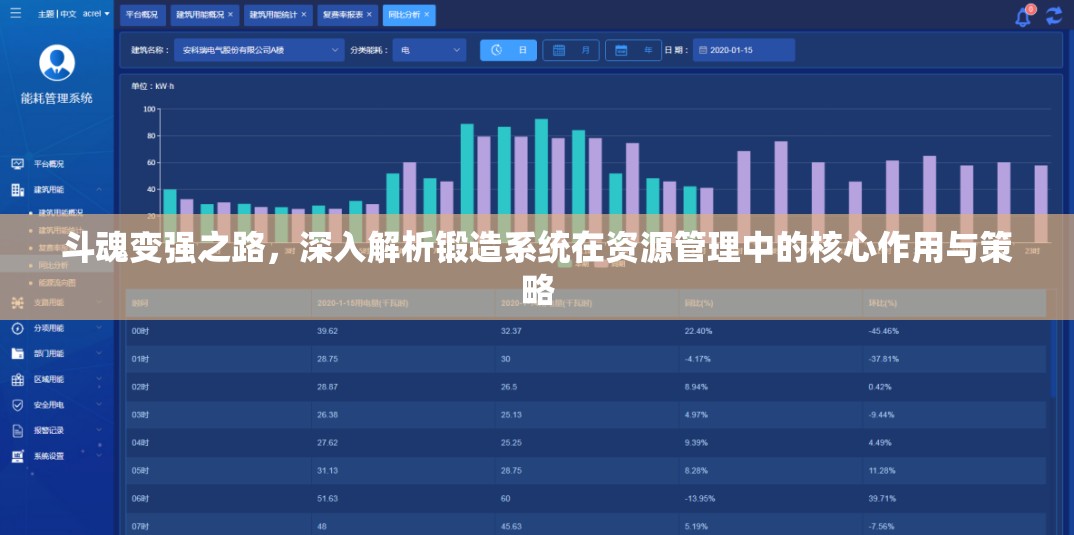Expand the 安全用电 sidebar group chevron
Screen dimensions: 1074x535
100,405
